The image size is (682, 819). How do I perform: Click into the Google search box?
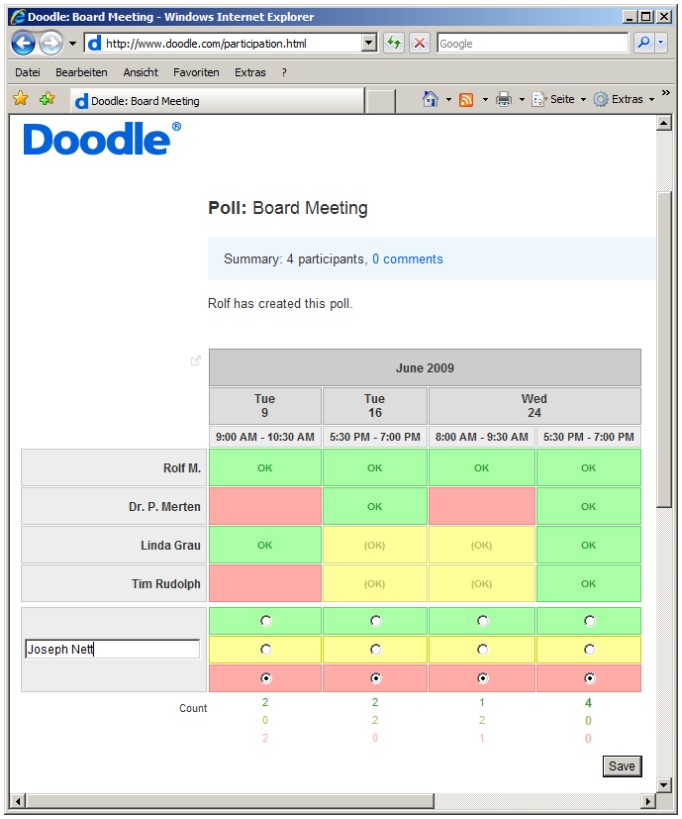[x=532, y=43]
